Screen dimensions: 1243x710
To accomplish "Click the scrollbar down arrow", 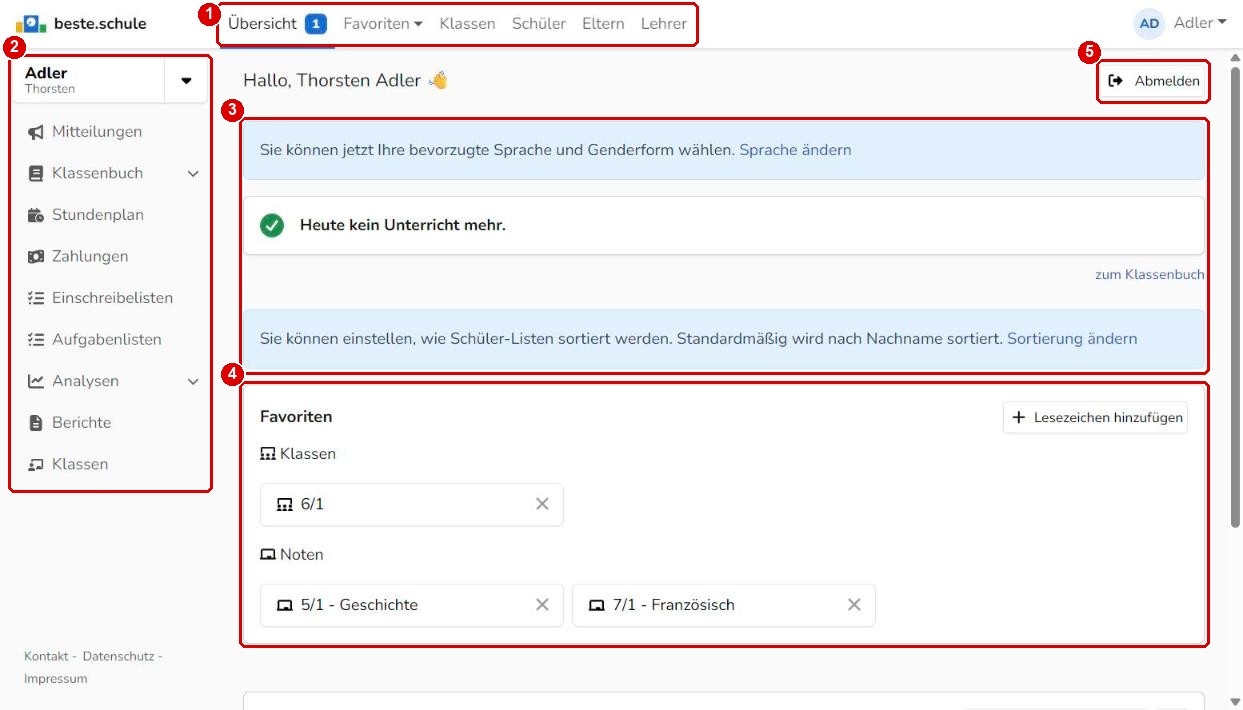I will [x=1235, y=701].
